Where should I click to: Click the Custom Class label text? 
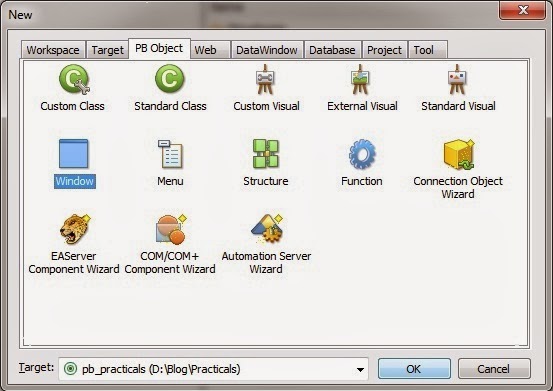[72, 106]
